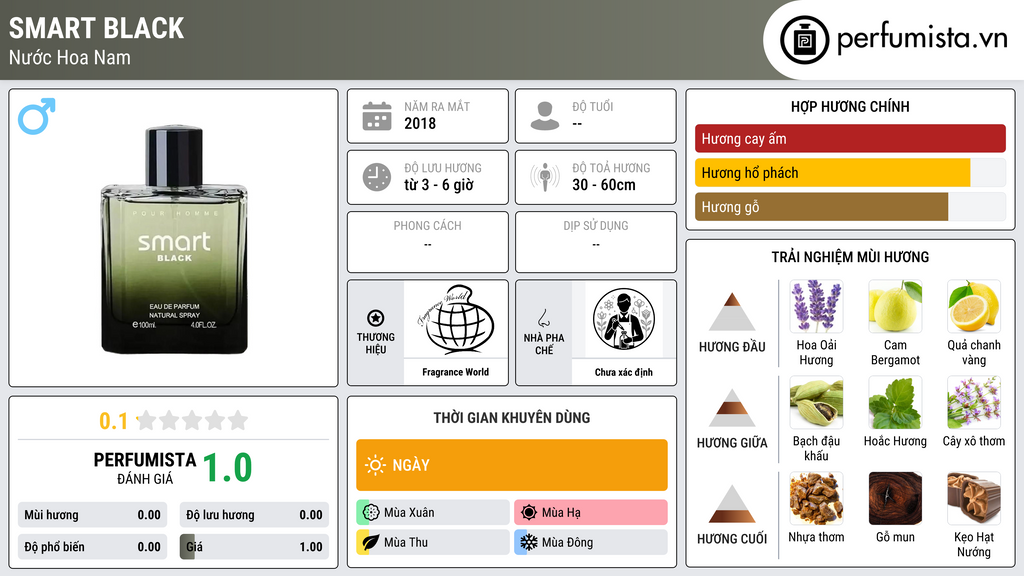Click the Trải nghiệm mùi hương heading
1024x576 pixels.
point(850,257)
